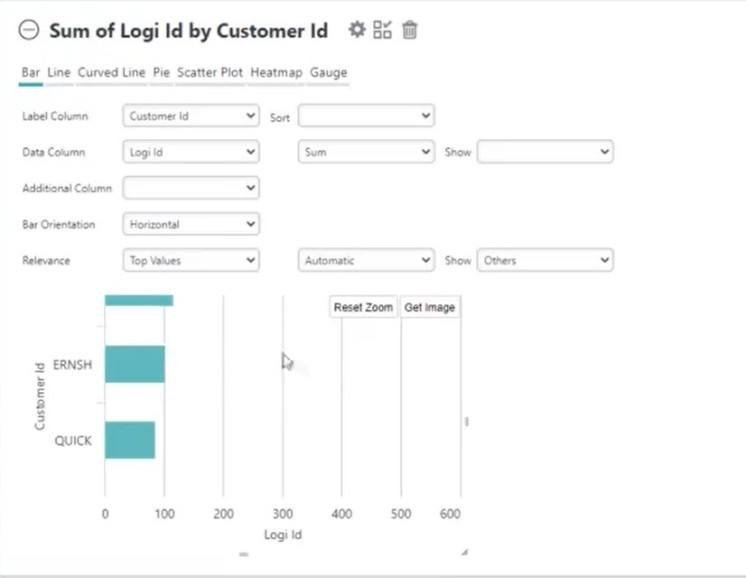
Task: Open the Gauge chart tab
Action: (x=328, y=72)
